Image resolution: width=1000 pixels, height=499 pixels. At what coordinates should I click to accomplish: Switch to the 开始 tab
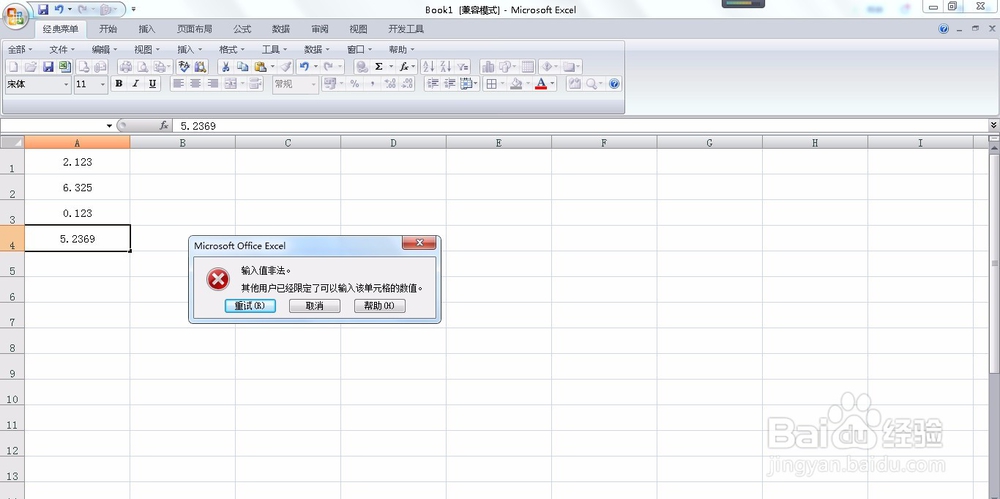pyautogui.click(x=108, y=29)
